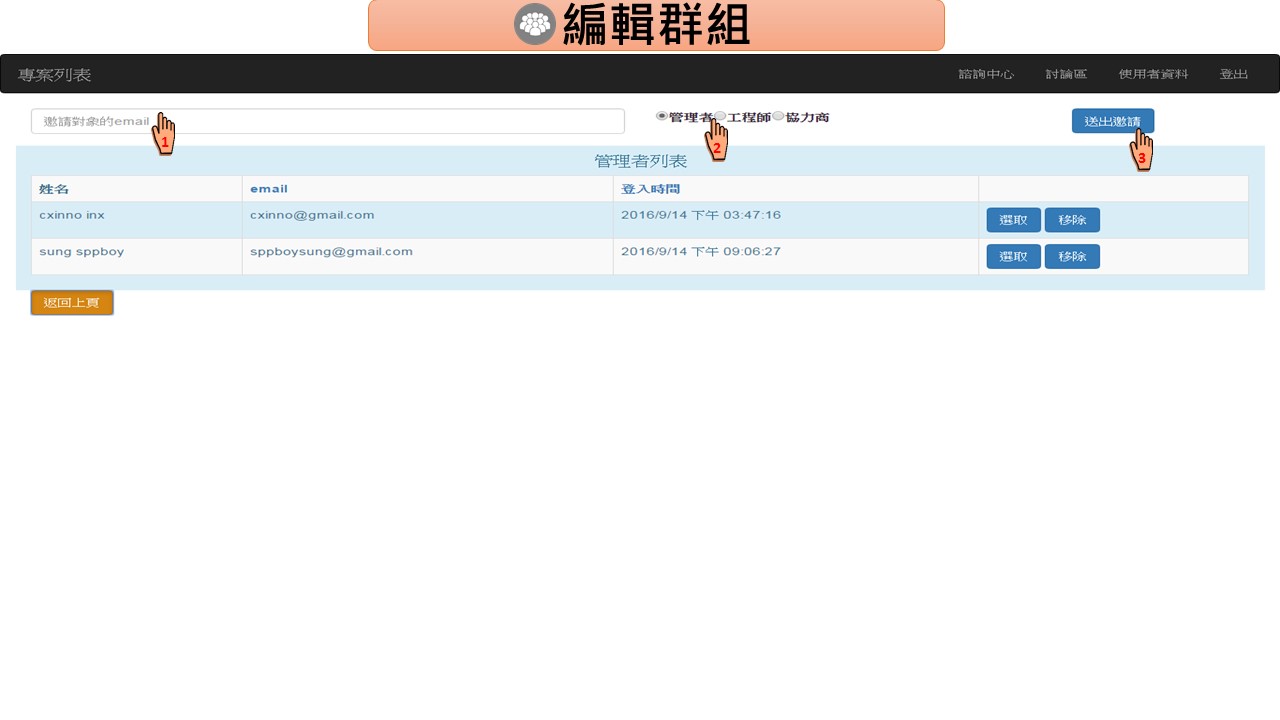Go to the 討論區 menu item
1280x720 pixels.
pyautogui.click(x=1066, y=75)
